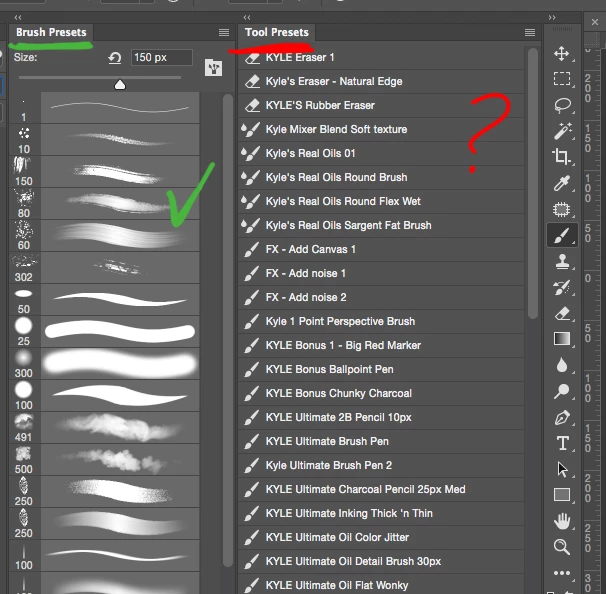
Task: Open the Brush Presets panel menu
Action: pos(224,32)
